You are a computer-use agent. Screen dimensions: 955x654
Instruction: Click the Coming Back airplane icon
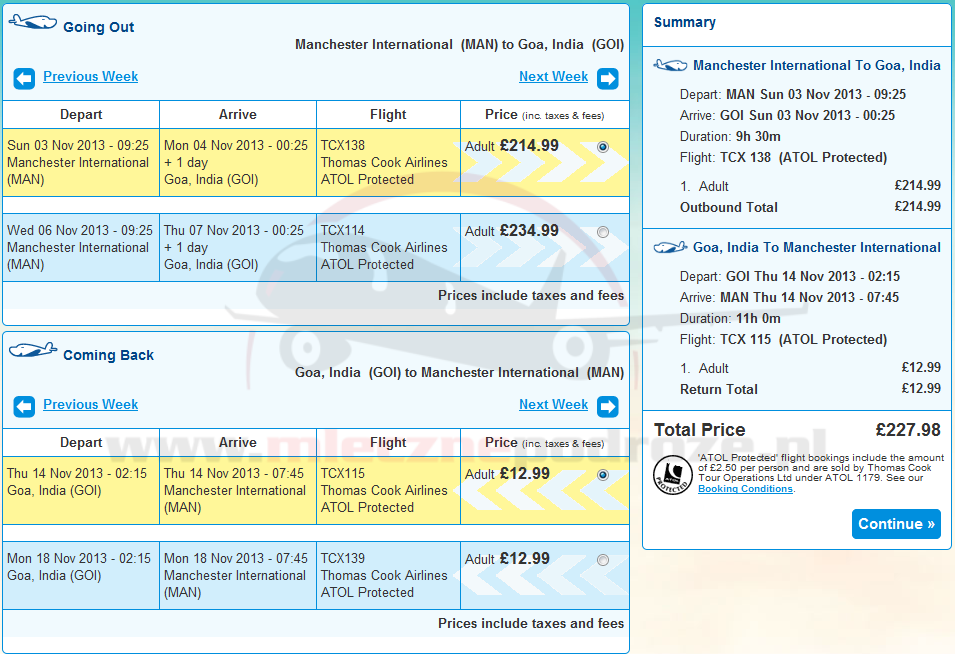click(33, 351)
